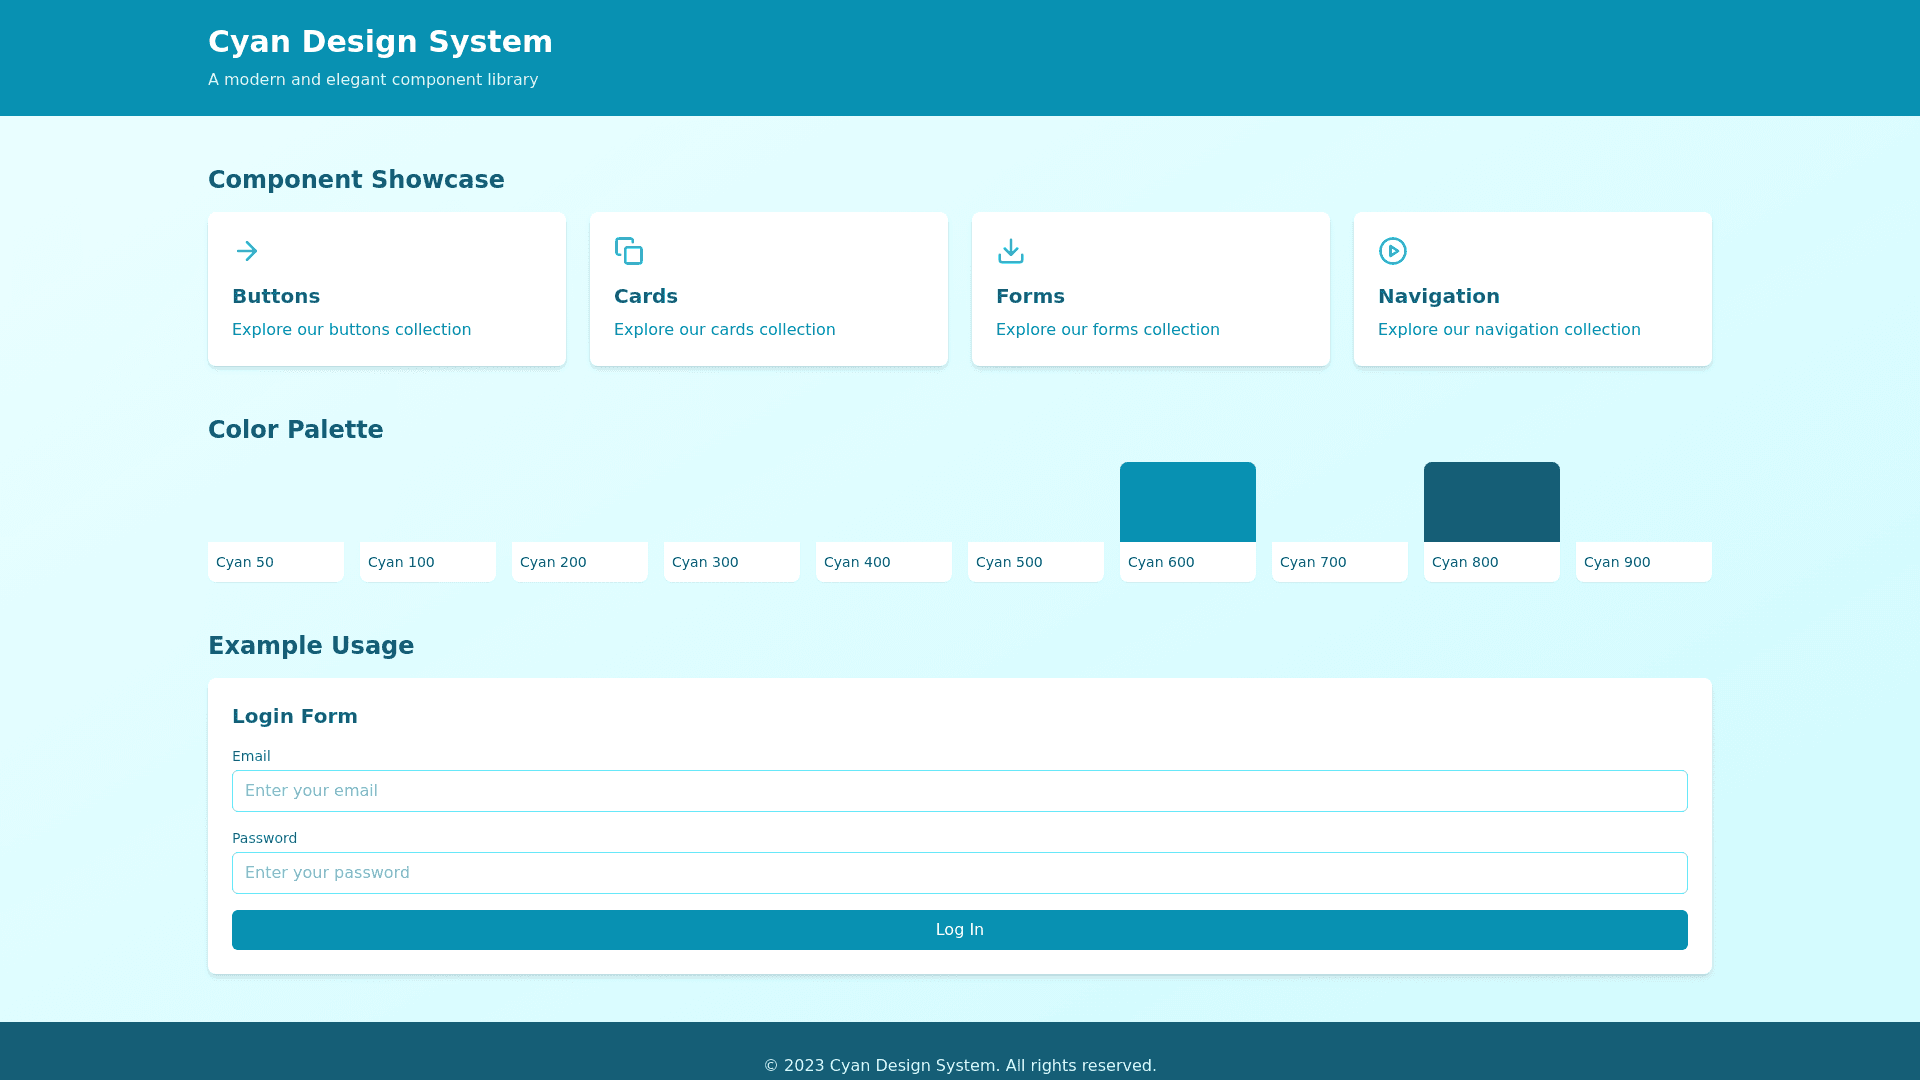The height and width of the screenshot is (1080, 1920).
Task: Select the Cyan 800 color swatch
Action: 1491,502
